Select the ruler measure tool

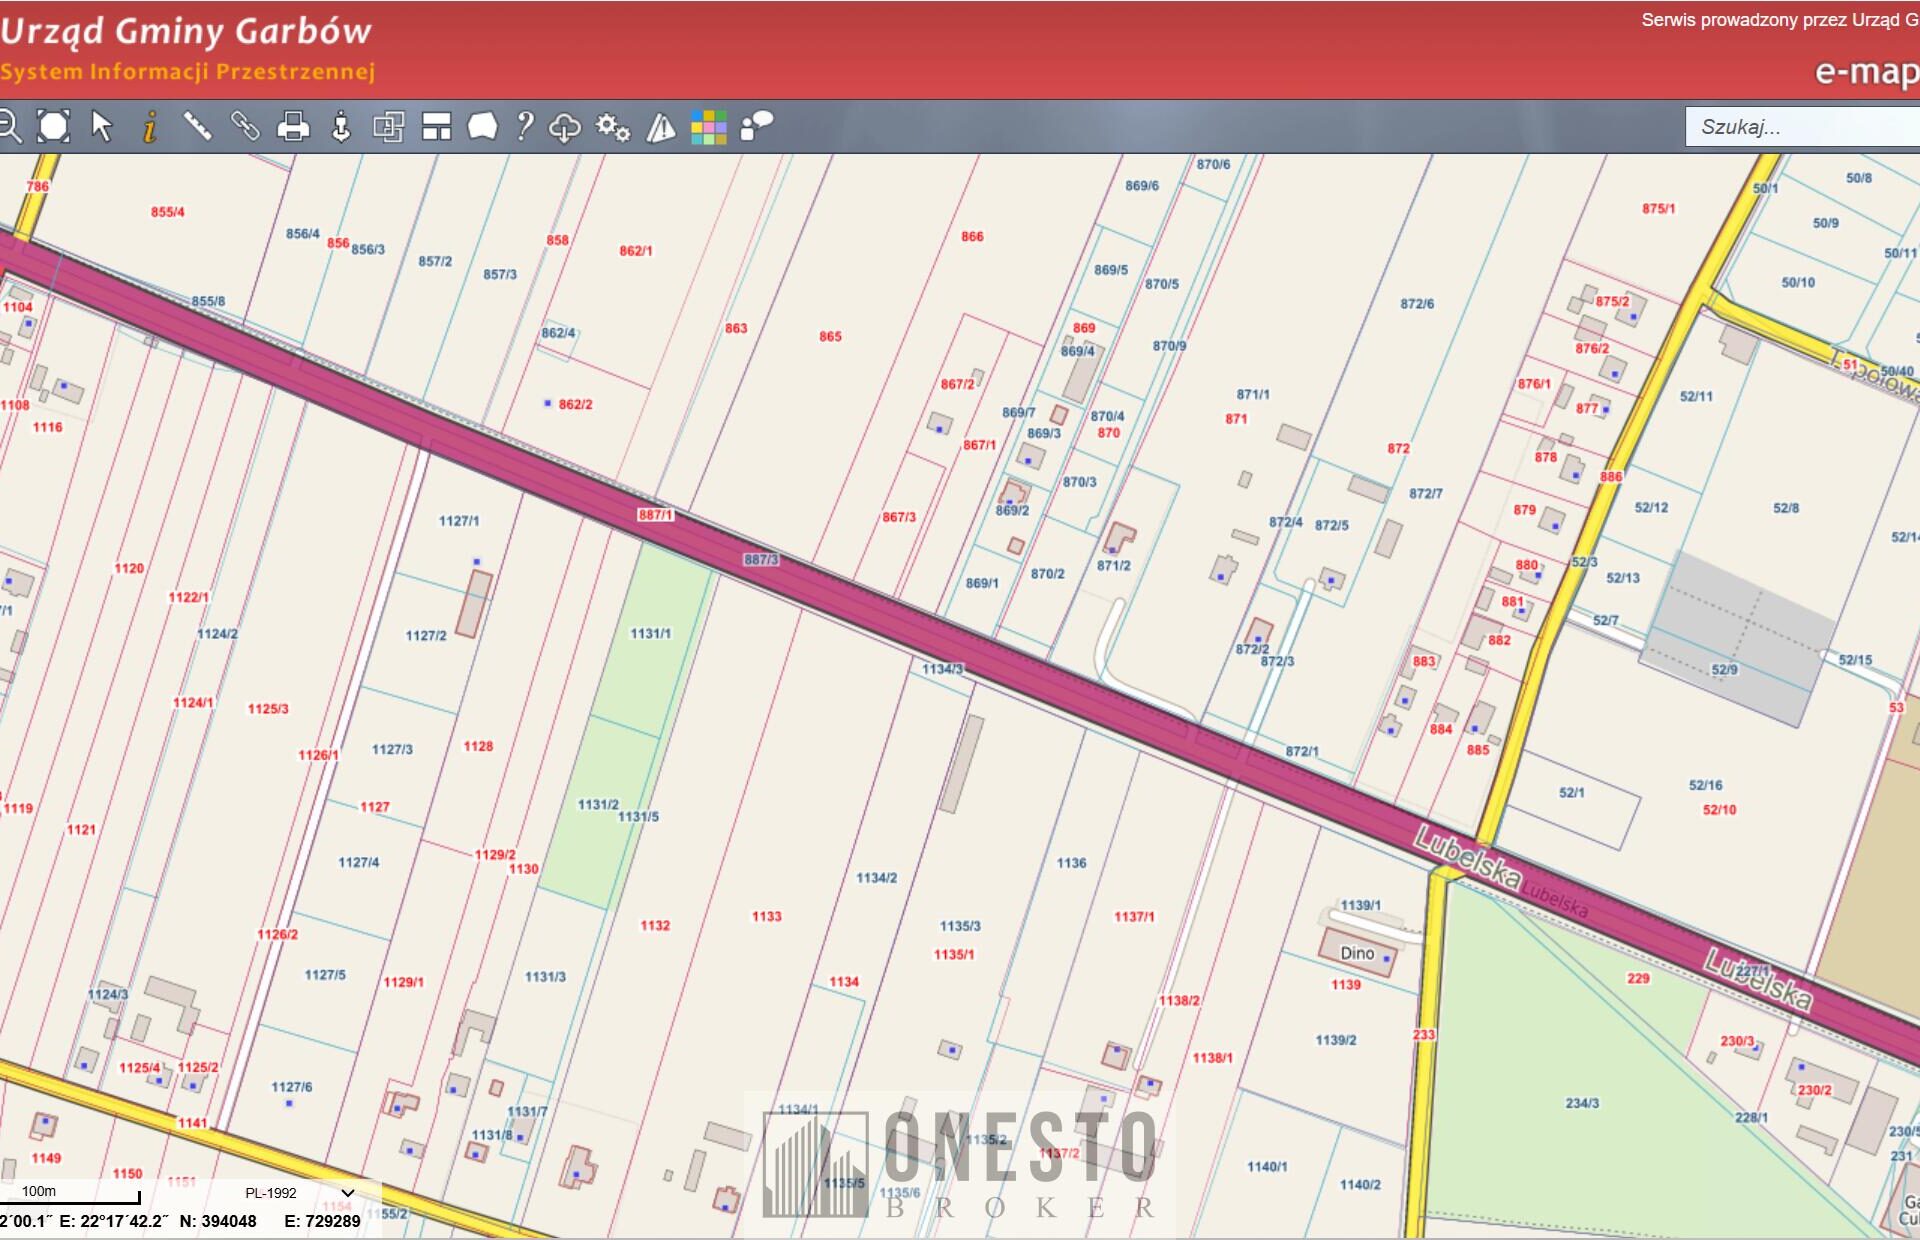coord(197,127)
